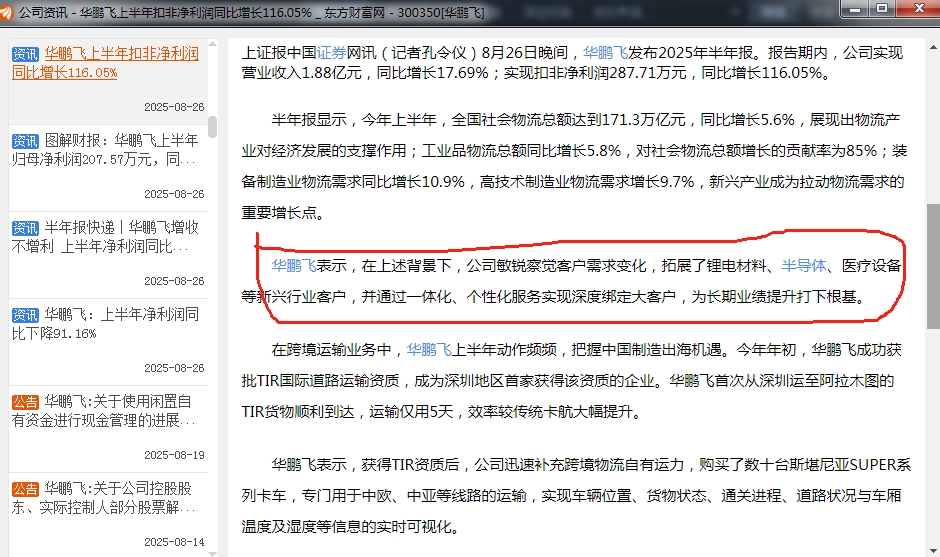
Task: Click 公告 tag beside 控股股东 item
Action: pos(25,489)
